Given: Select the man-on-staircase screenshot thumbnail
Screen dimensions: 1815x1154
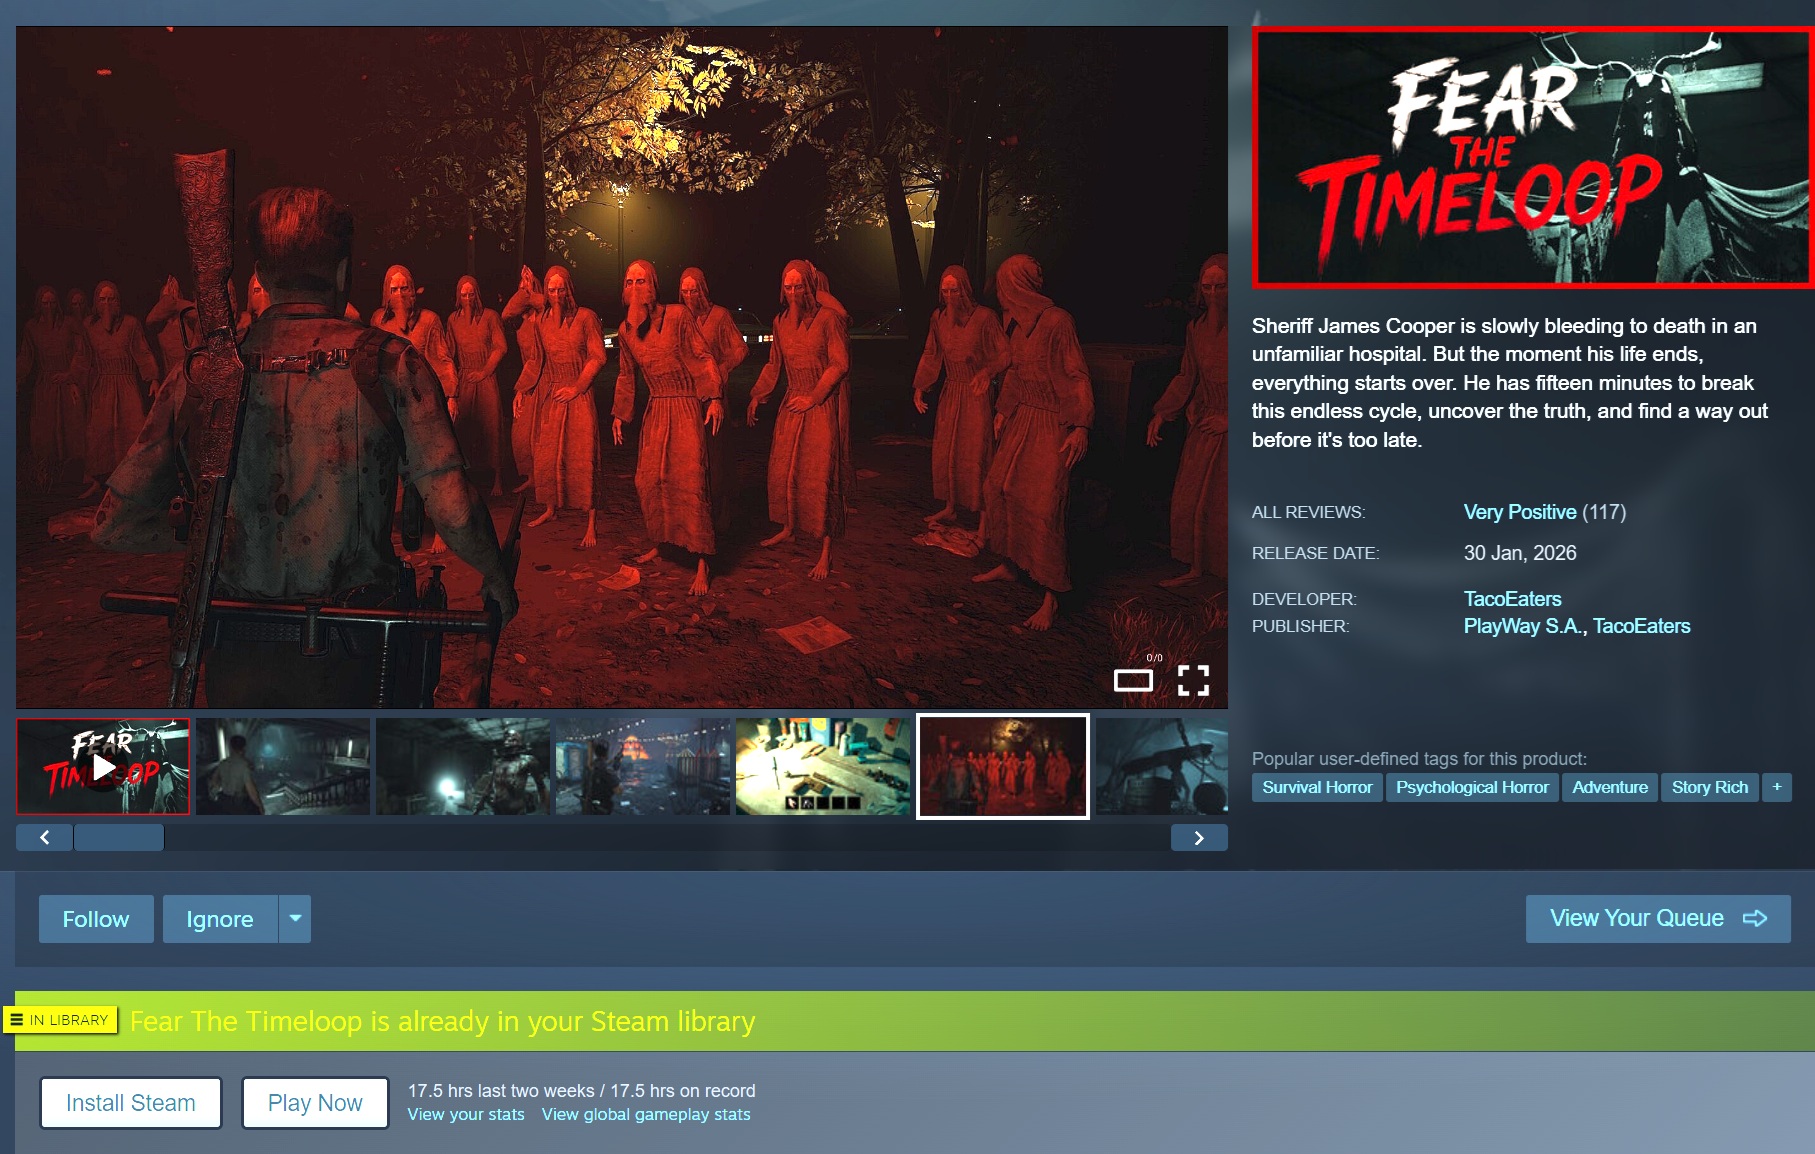Looking at the screenshot, I should click(x=283, y=766).
